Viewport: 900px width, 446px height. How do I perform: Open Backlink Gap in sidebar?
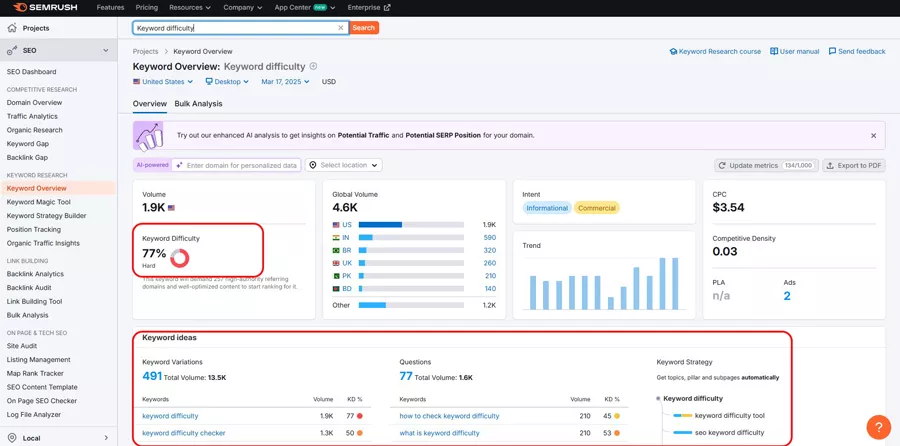click(28, 158)
